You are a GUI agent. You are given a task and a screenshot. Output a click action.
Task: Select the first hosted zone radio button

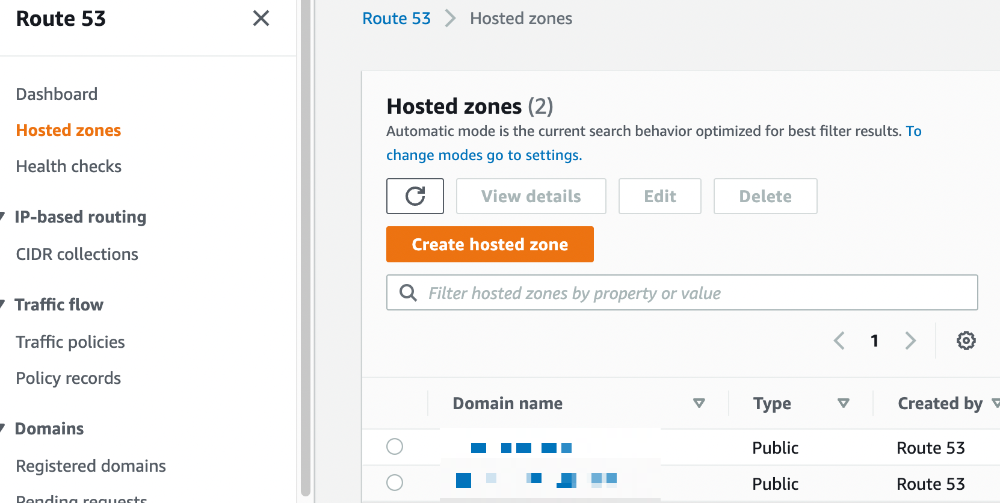(x=395, y=447)
